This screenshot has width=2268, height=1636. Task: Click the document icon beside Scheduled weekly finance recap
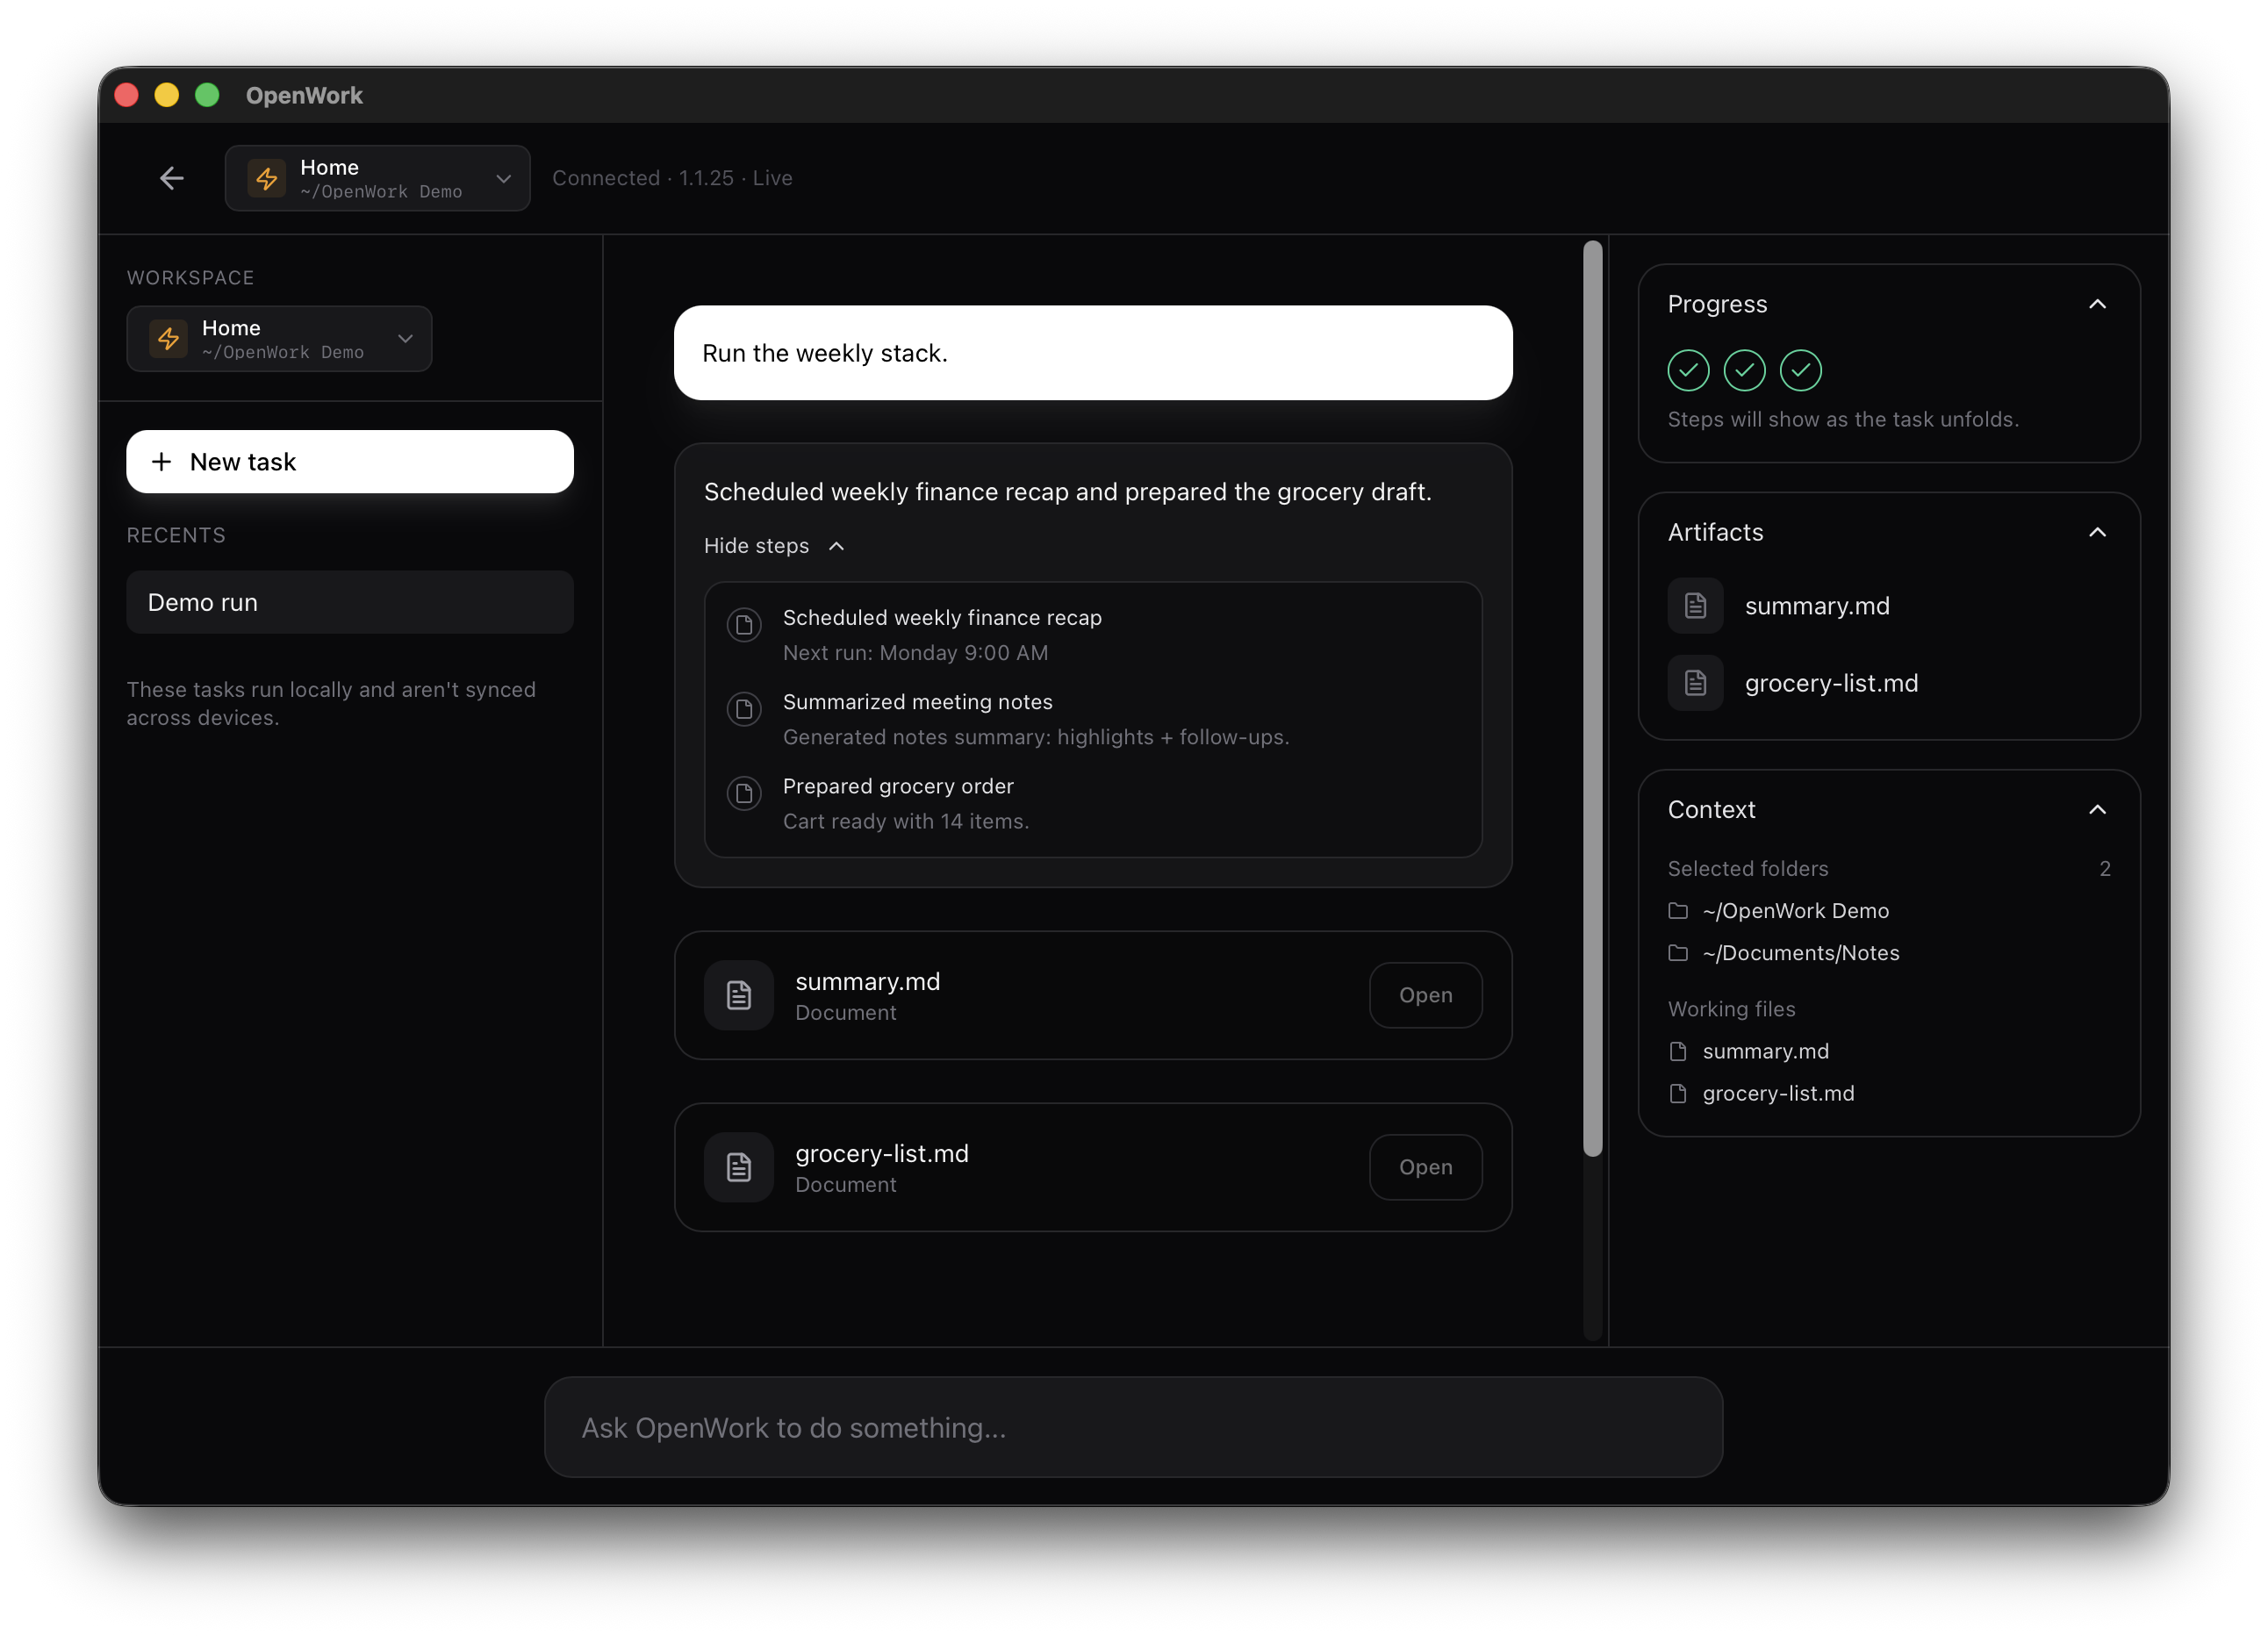[744, 625]
